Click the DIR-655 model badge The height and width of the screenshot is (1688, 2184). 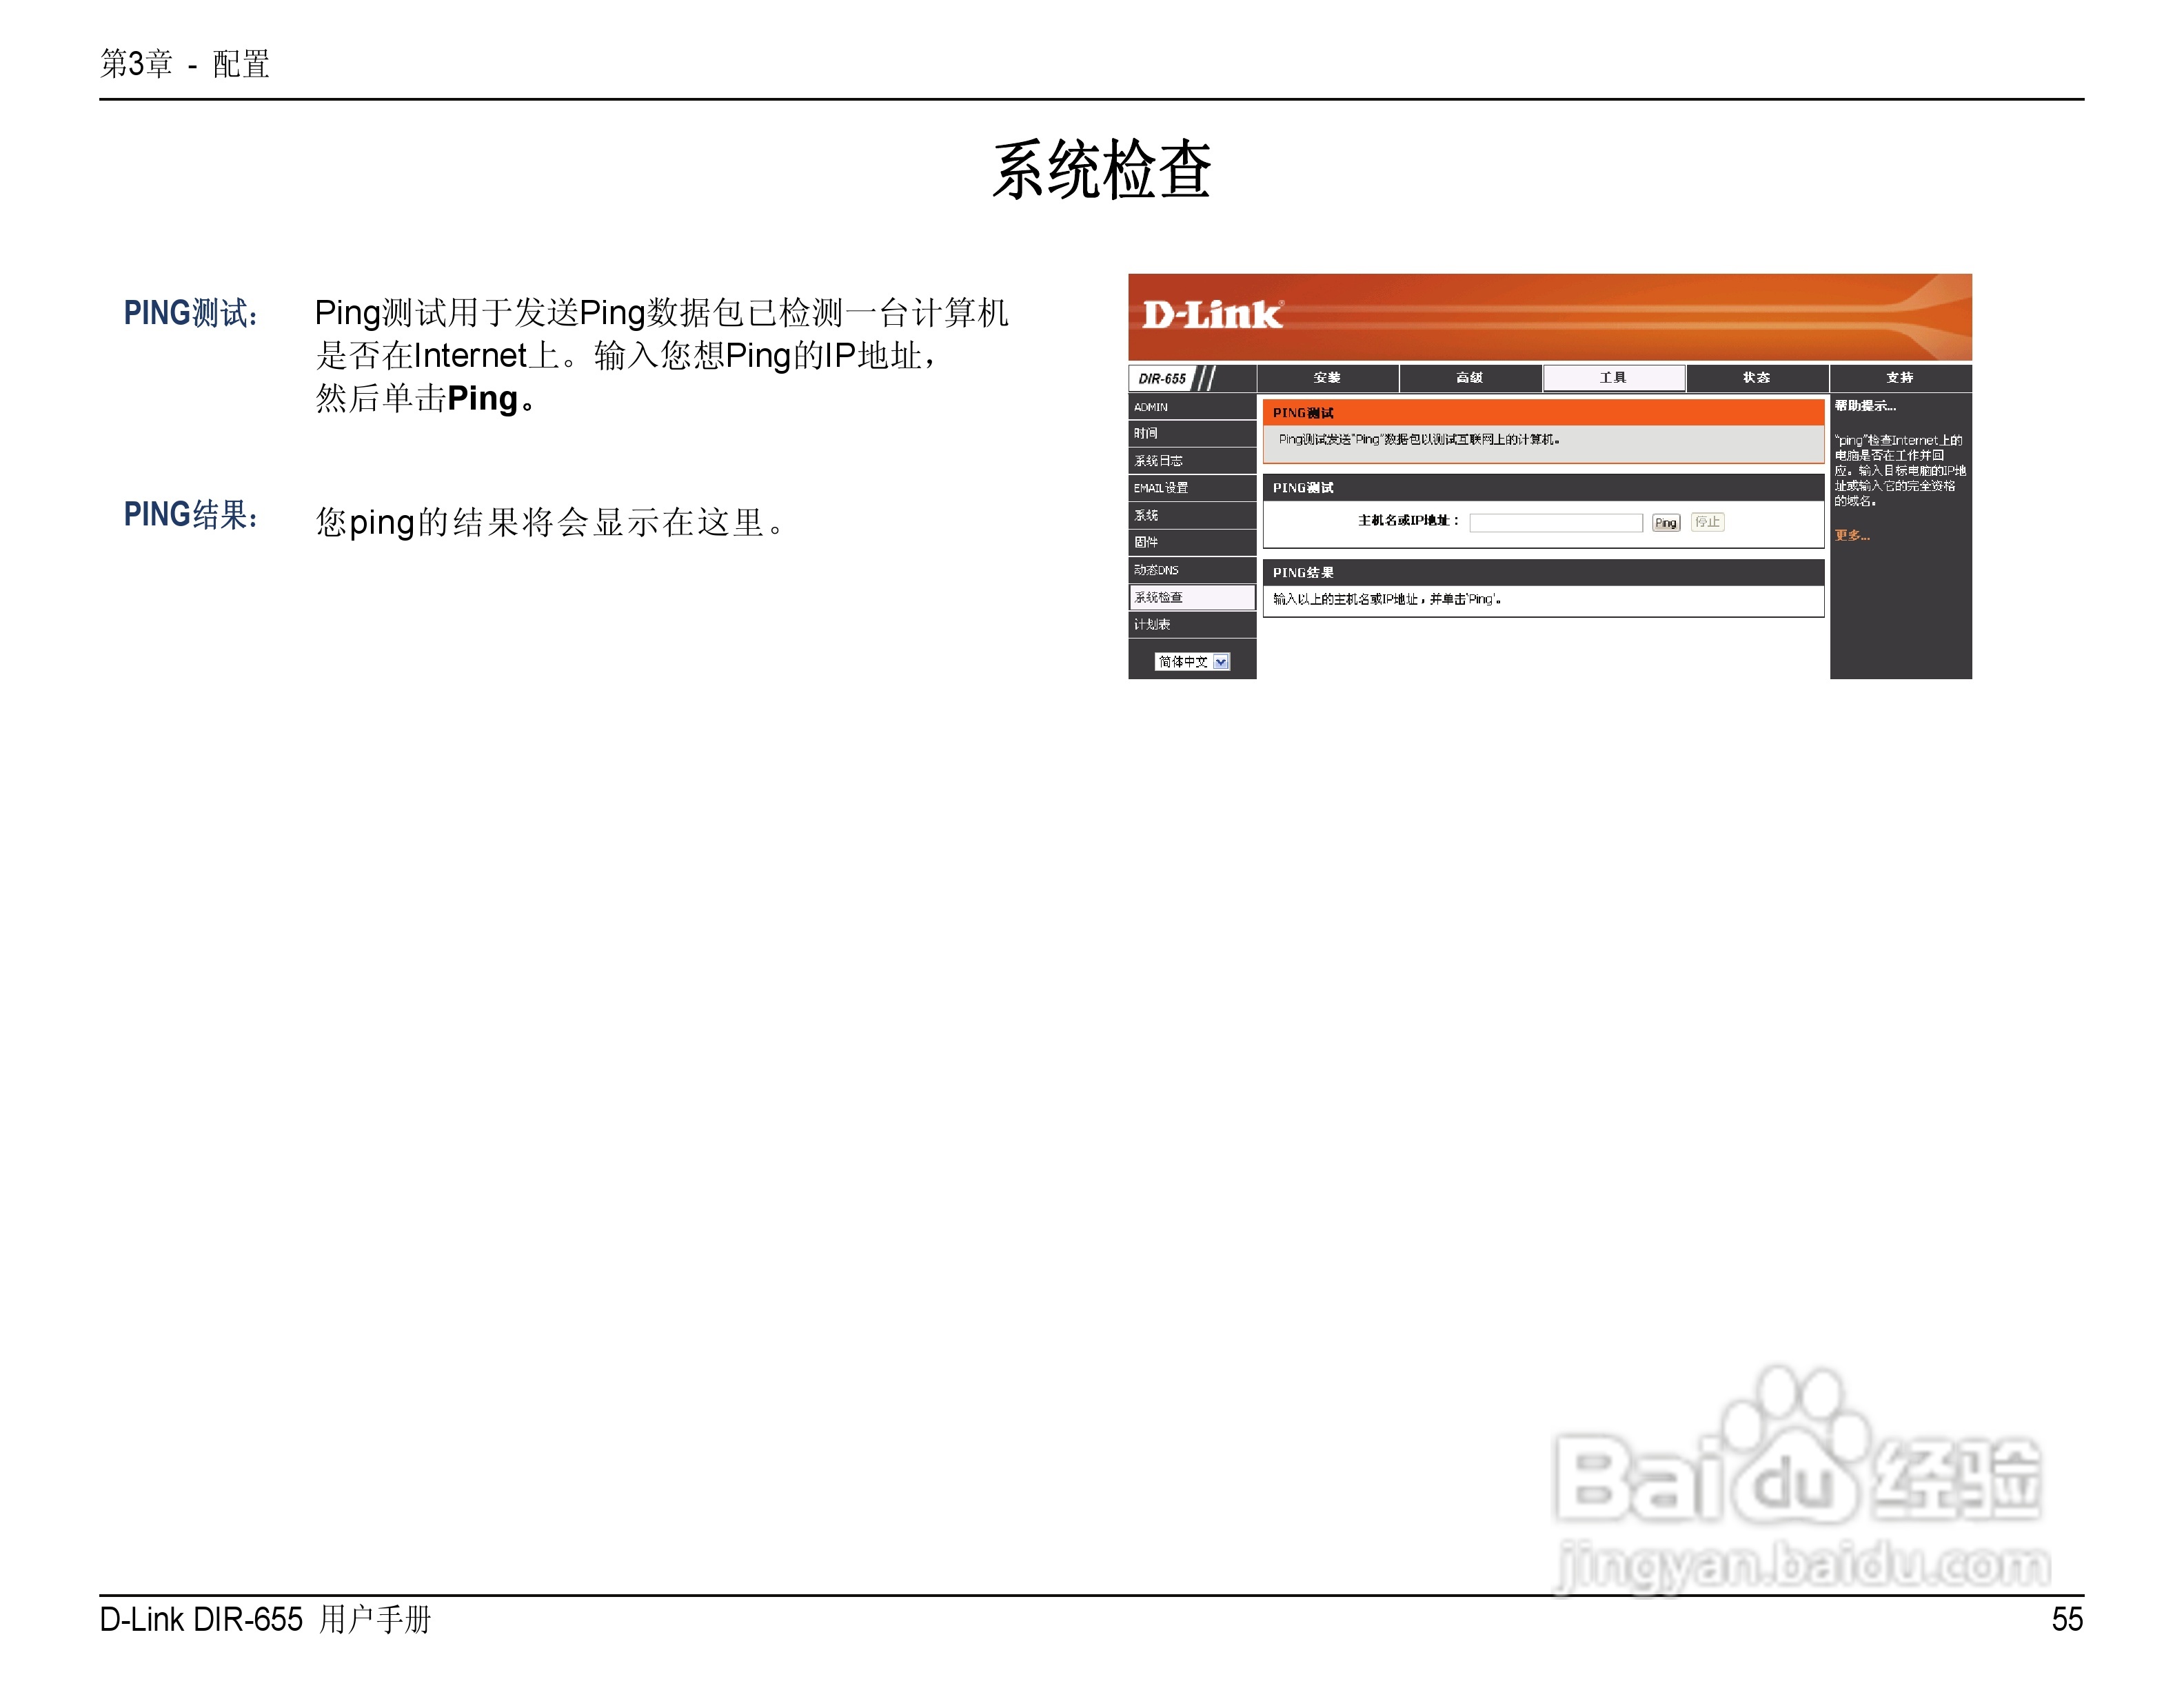[x=1162, y=378]
